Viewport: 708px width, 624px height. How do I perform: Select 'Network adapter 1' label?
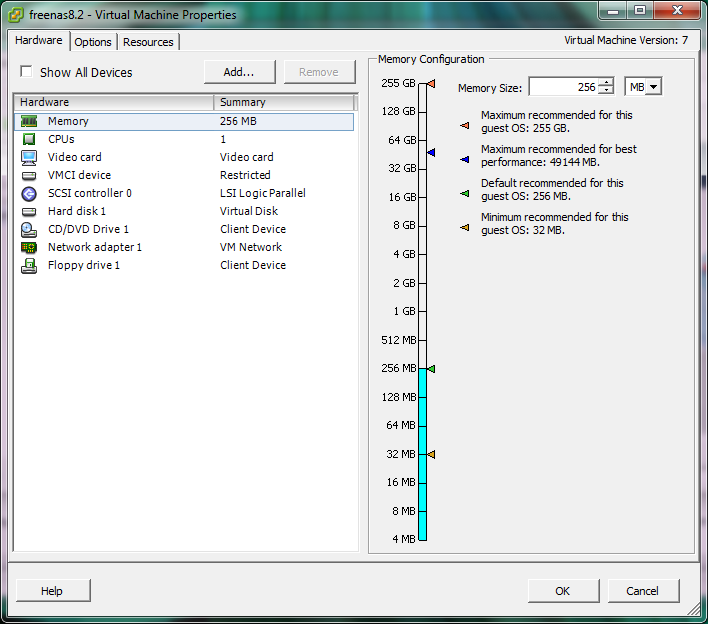click(94, 247)
